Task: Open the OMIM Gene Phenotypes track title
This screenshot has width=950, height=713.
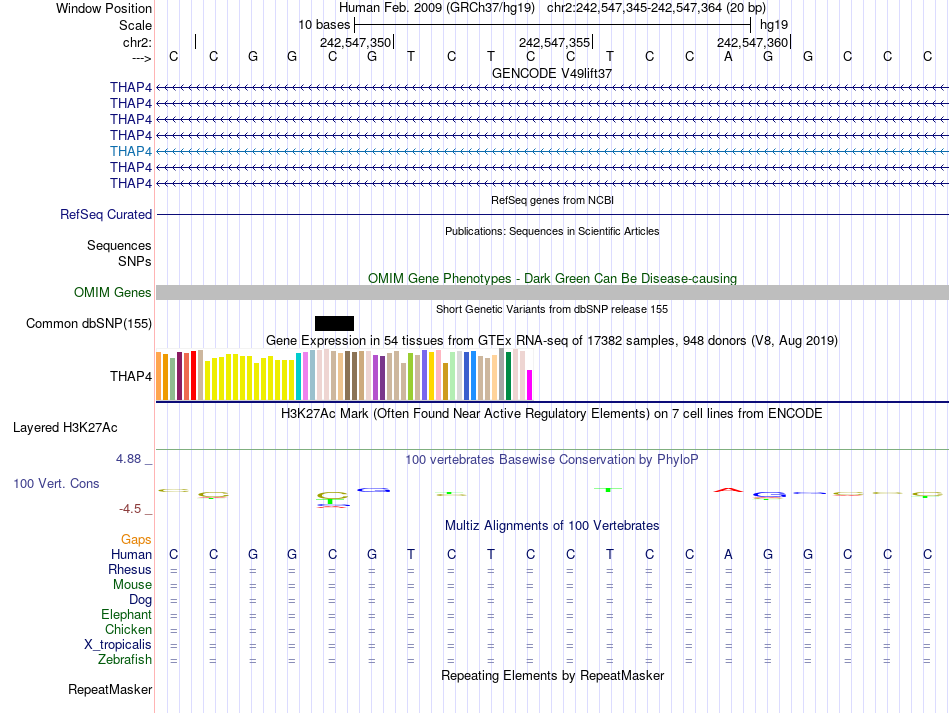Action: pos(553,279)
